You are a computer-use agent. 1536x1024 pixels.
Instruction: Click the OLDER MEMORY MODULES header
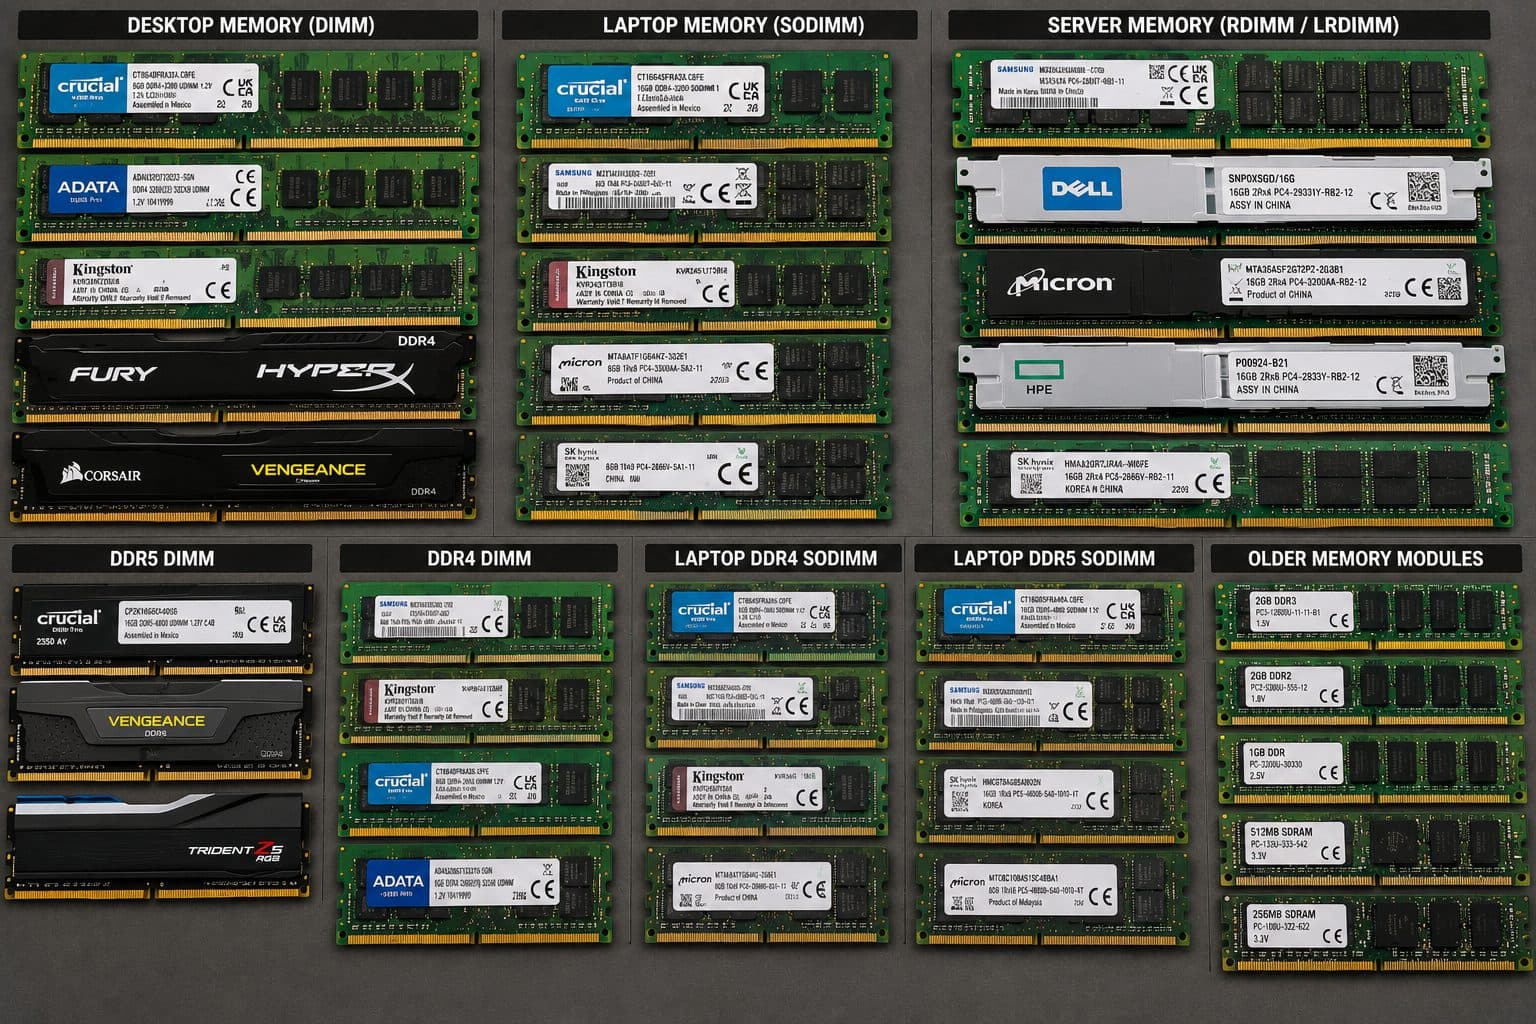pos(1365,558)
